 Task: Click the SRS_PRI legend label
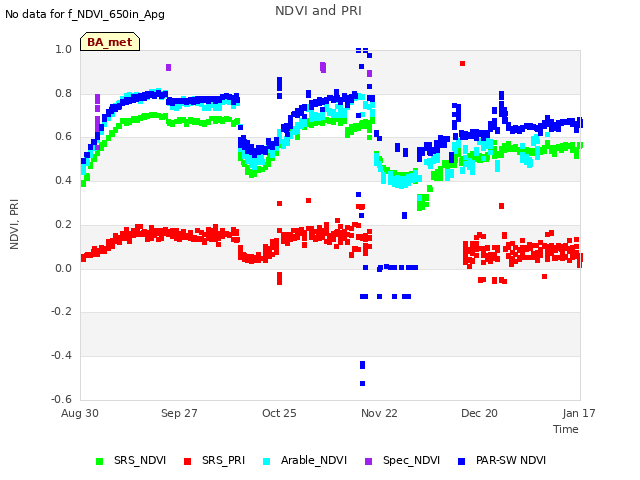pos(223,460)
